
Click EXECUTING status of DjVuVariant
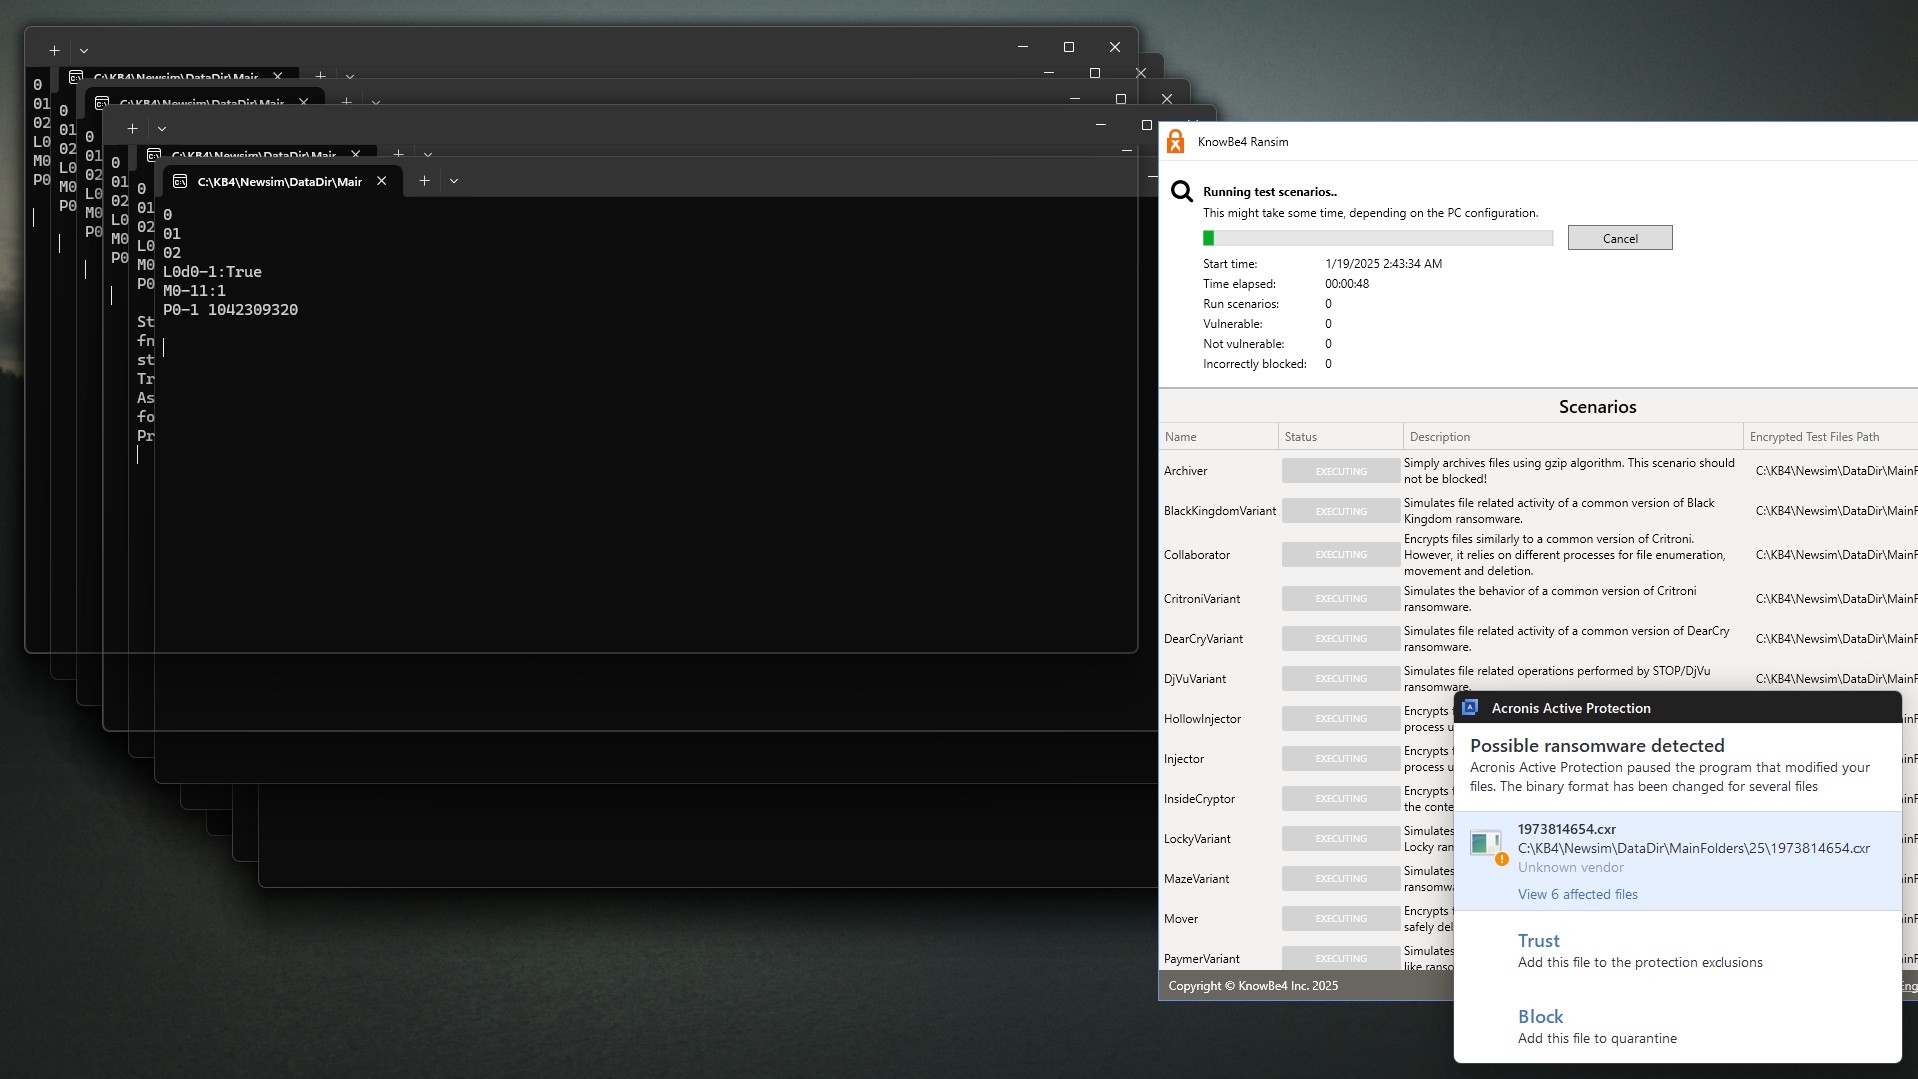click(x=1340, y=679)
